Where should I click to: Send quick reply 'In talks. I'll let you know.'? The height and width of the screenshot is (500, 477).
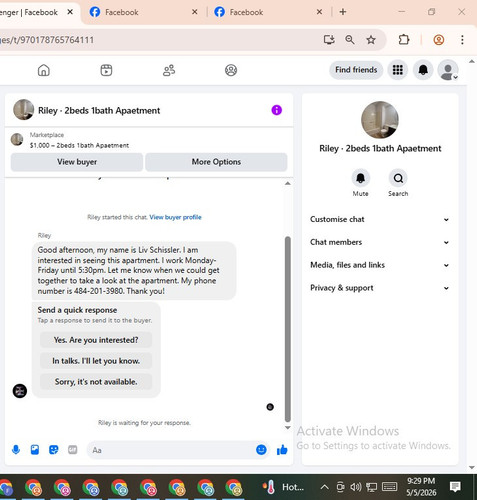96,361
